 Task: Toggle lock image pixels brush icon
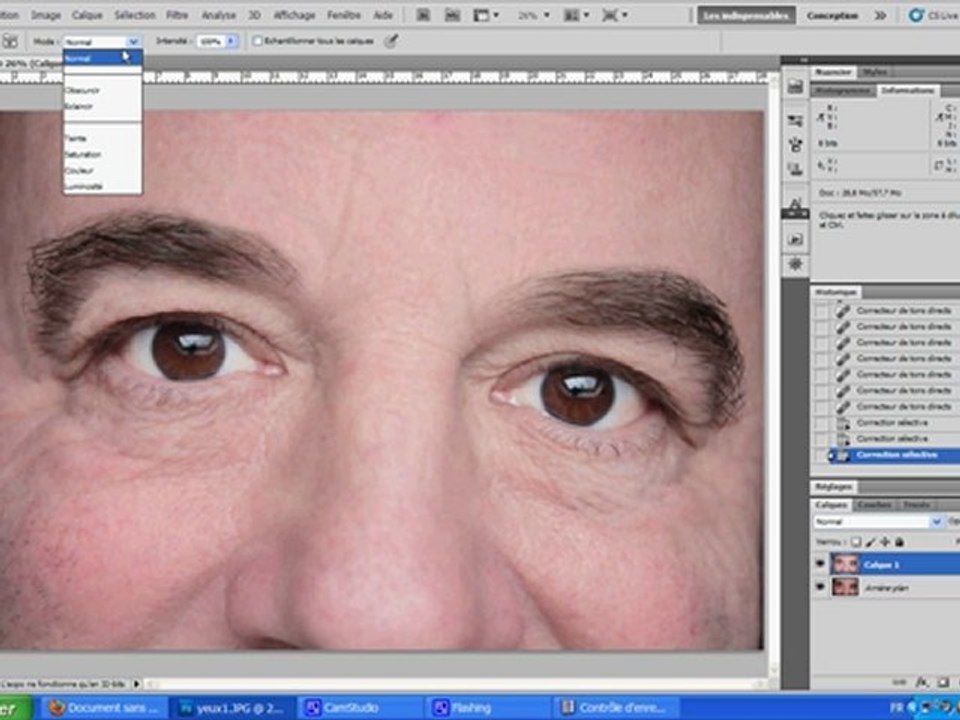(x=871, y=542)
